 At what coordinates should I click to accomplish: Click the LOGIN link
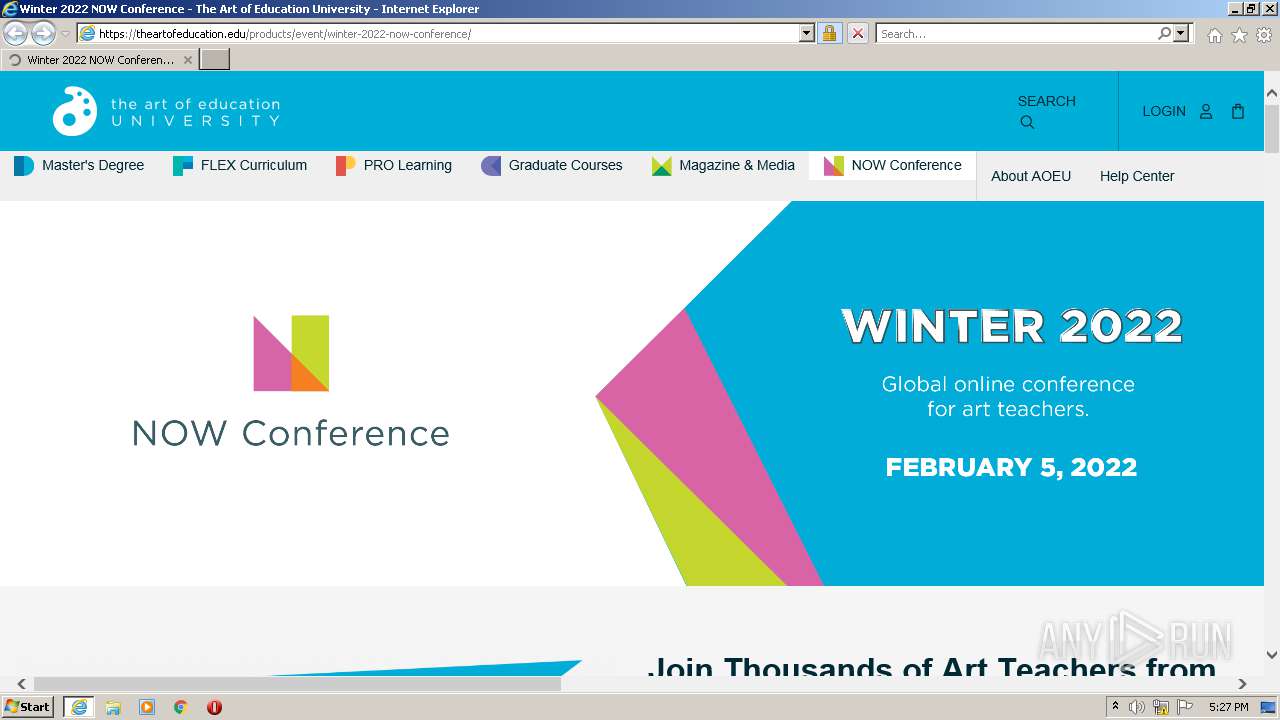pyautogui.click(x=1164, y=111)
